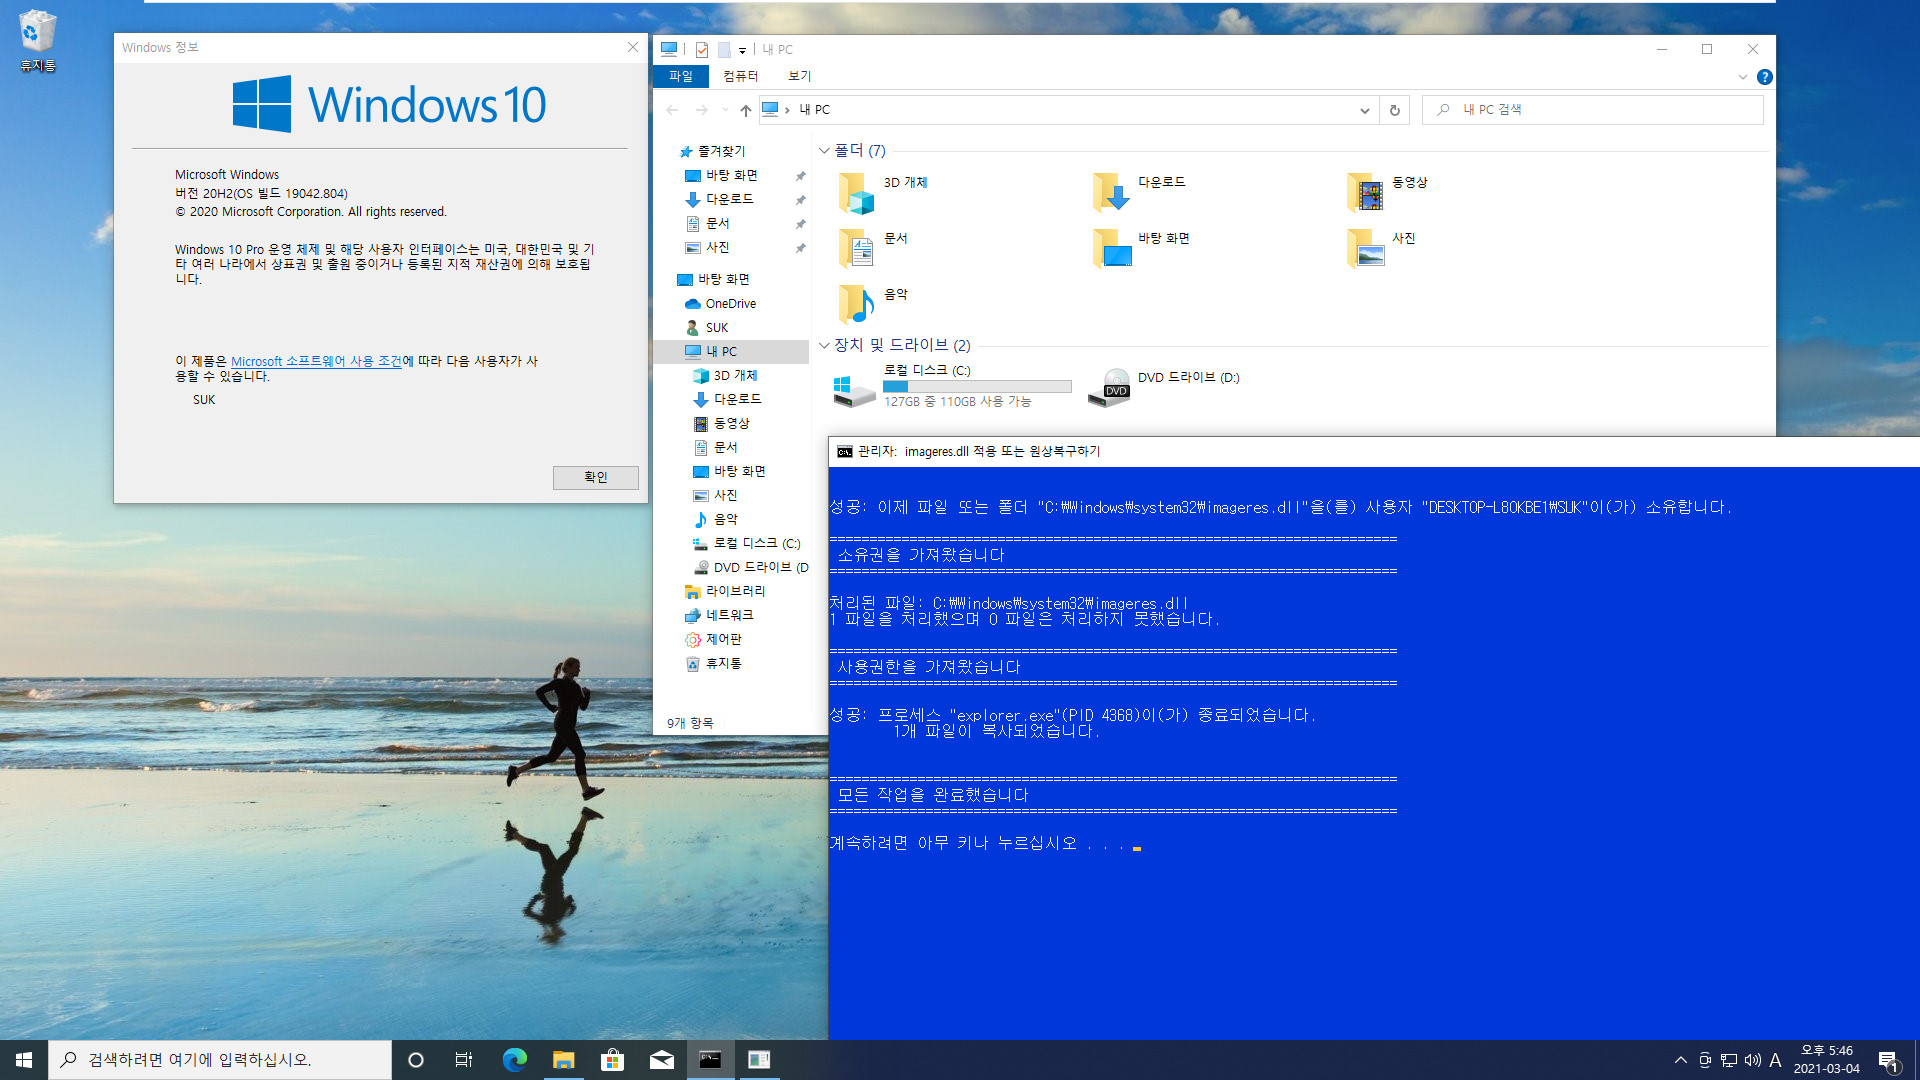
Task: Select OneDrive in navigation pane
Action: click(x=730, y=304)
